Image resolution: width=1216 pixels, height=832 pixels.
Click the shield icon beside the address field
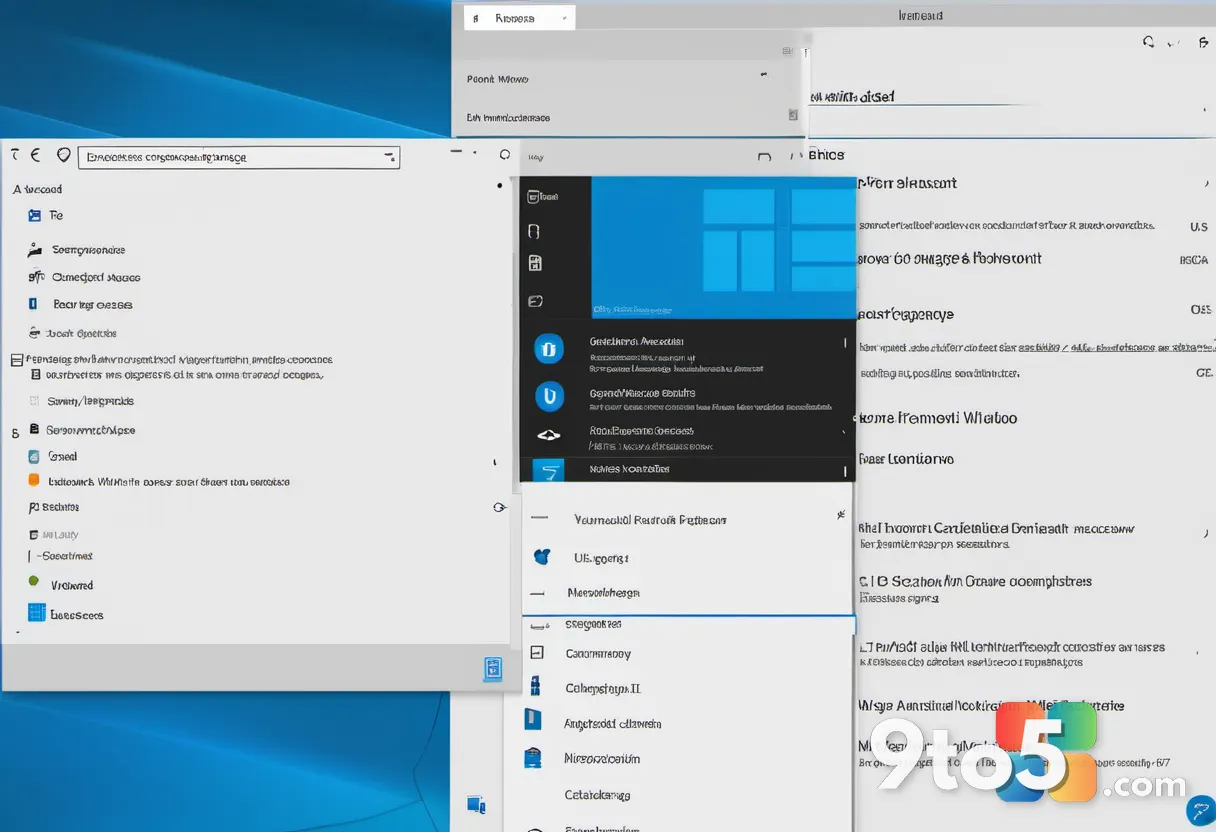(x=64, y=155)
